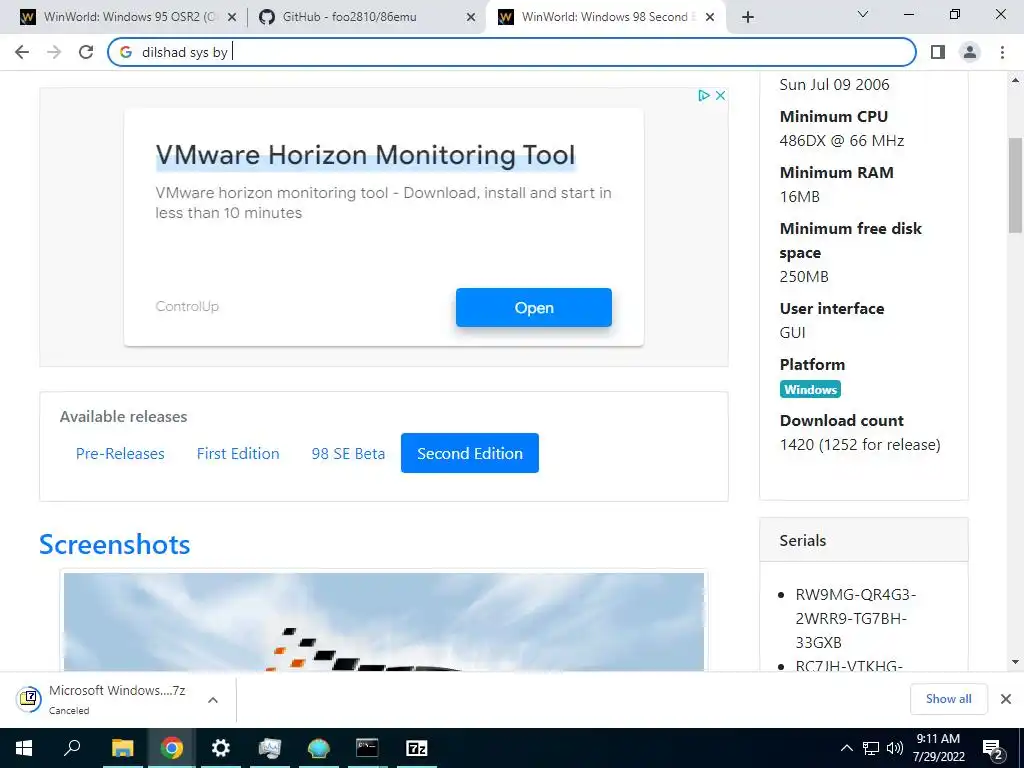Click the network tray icon
This screenshot has height=768, width=1024.
[871, 748]
